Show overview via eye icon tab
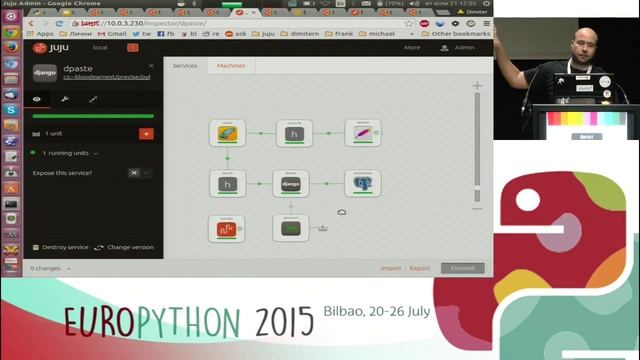The image size is (640, 360). click(x=37, y=99)
